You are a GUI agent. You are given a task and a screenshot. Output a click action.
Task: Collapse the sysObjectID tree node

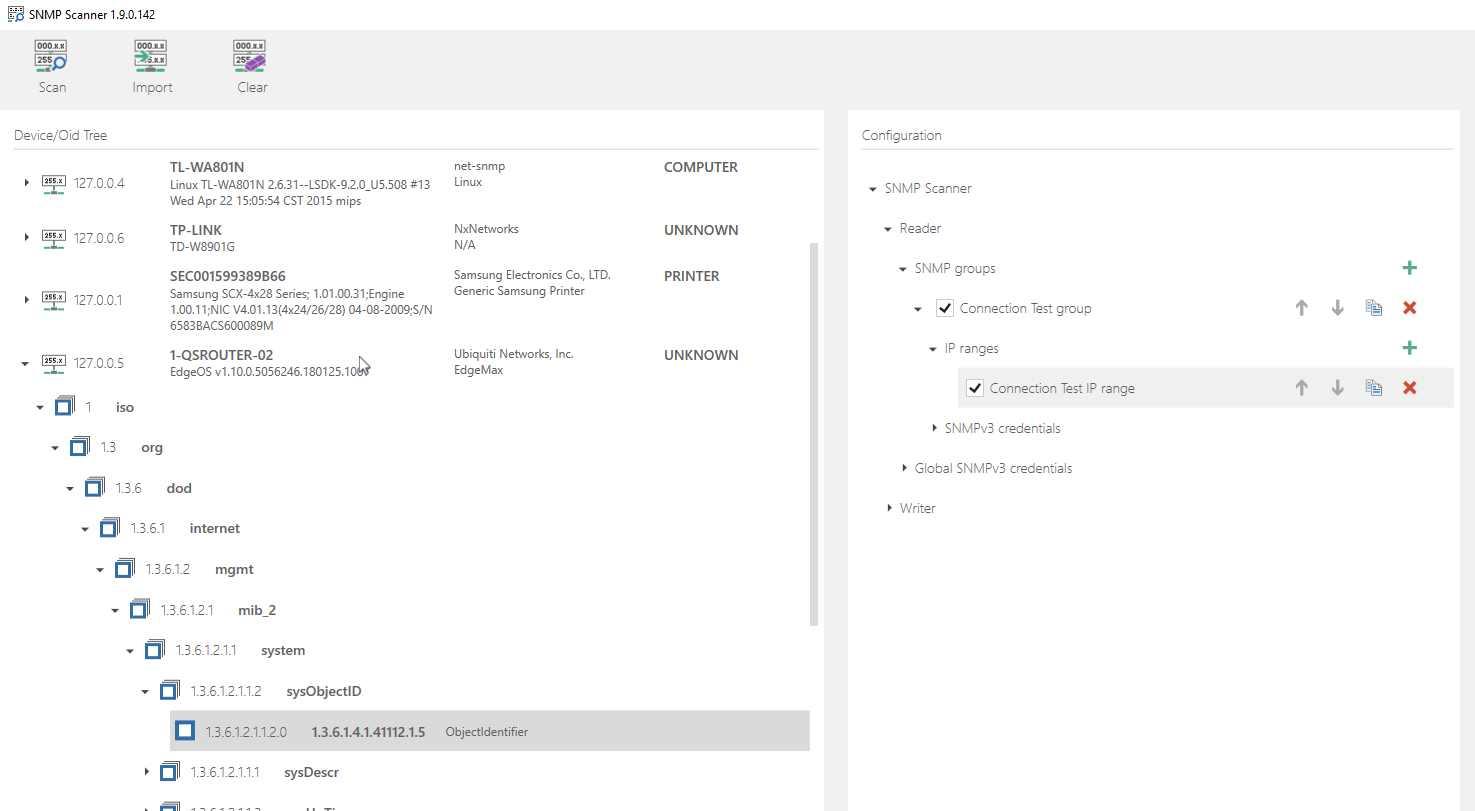point(145,692)
